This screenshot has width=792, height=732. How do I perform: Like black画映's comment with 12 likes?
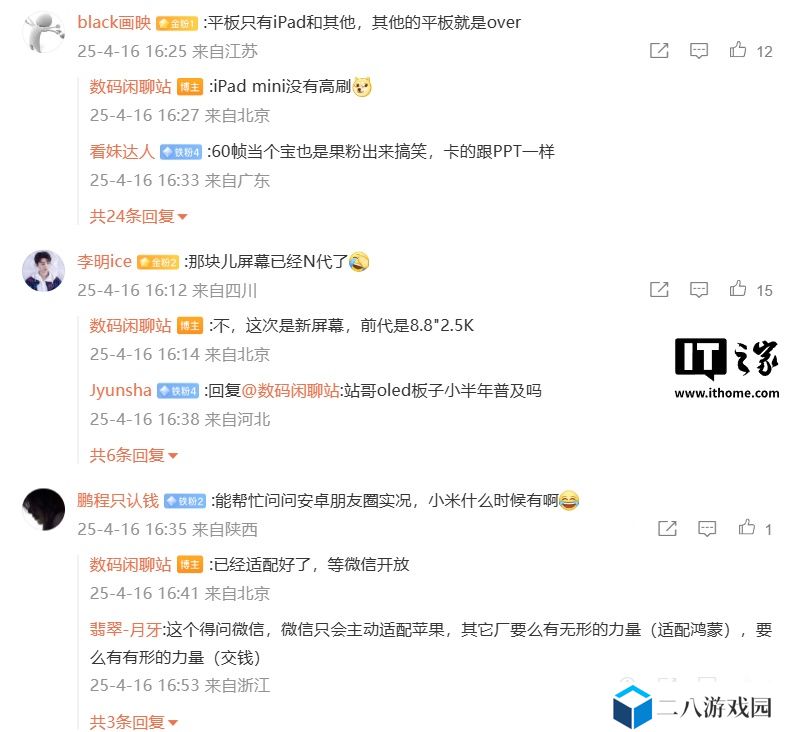pyautogui.click(x=738, y=50)
